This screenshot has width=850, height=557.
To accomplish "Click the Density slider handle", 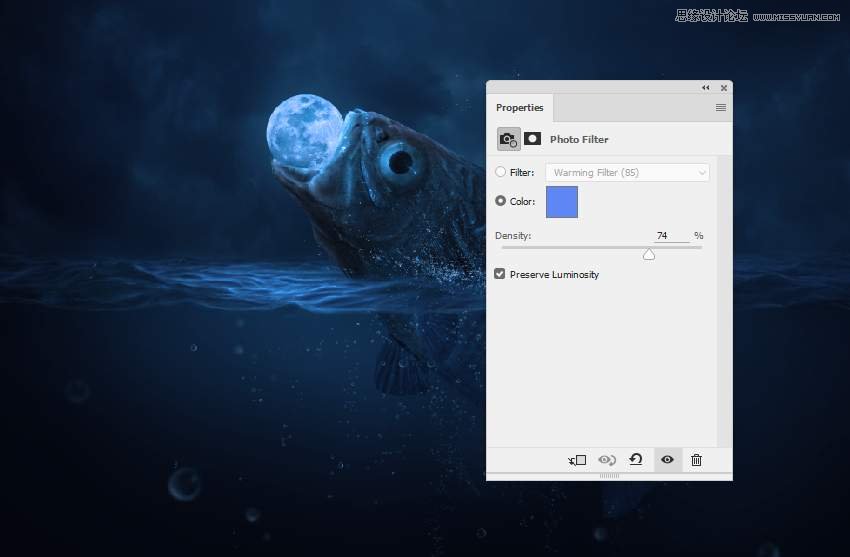I will click(649, 255).
